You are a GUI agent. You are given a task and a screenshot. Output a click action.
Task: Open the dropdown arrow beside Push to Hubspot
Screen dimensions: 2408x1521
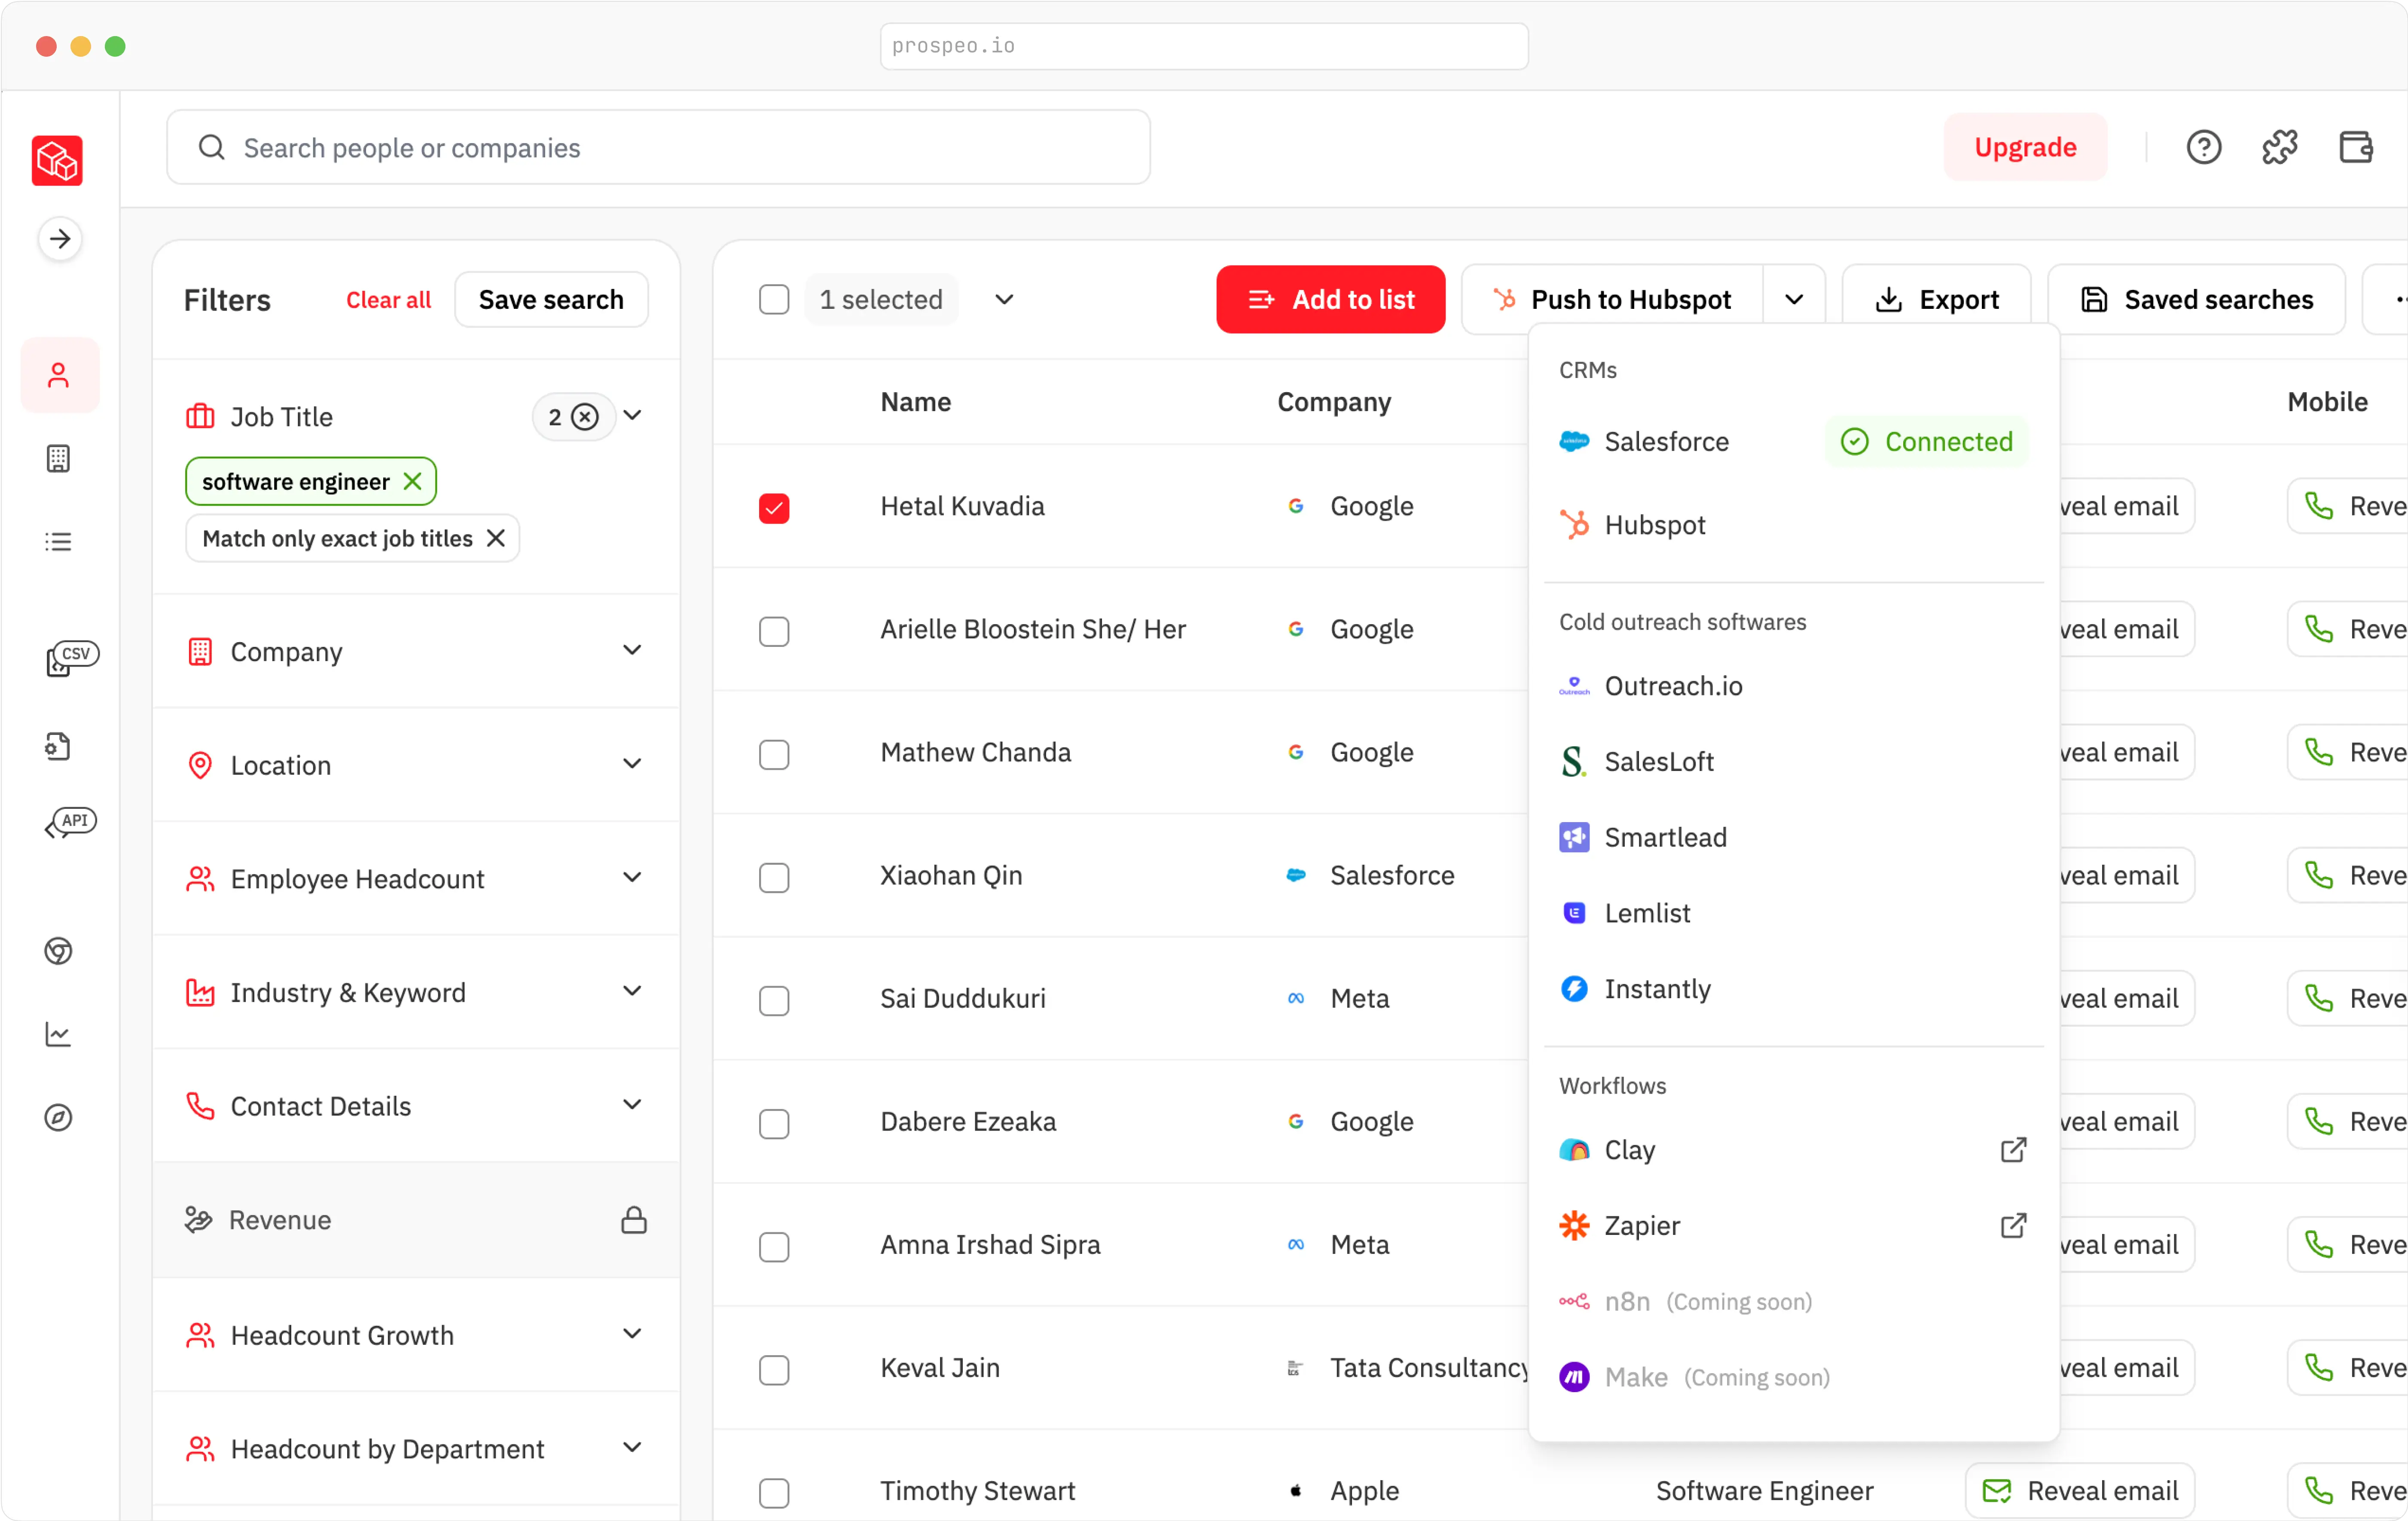pos(1794,298)
